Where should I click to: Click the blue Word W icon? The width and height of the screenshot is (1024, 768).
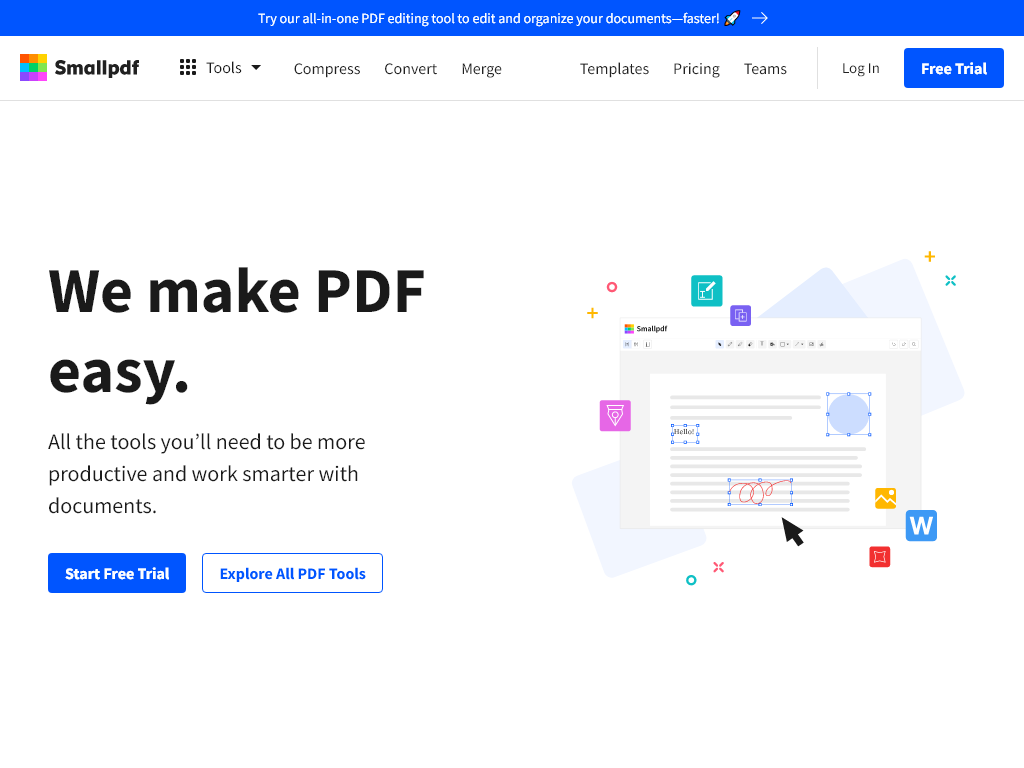[921, 526]
